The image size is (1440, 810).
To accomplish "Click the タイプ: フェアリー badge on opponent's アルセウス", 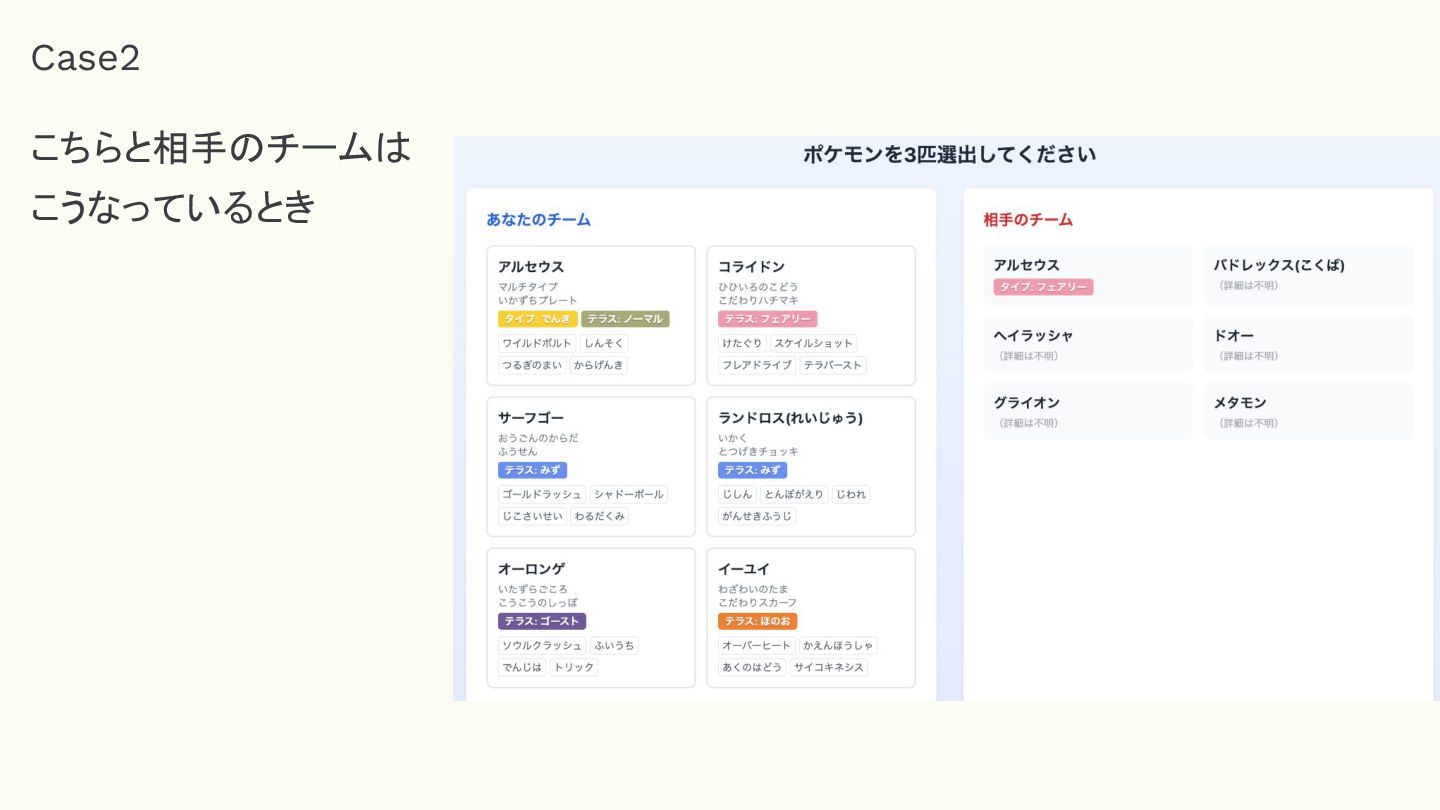I will (1043, 287).
